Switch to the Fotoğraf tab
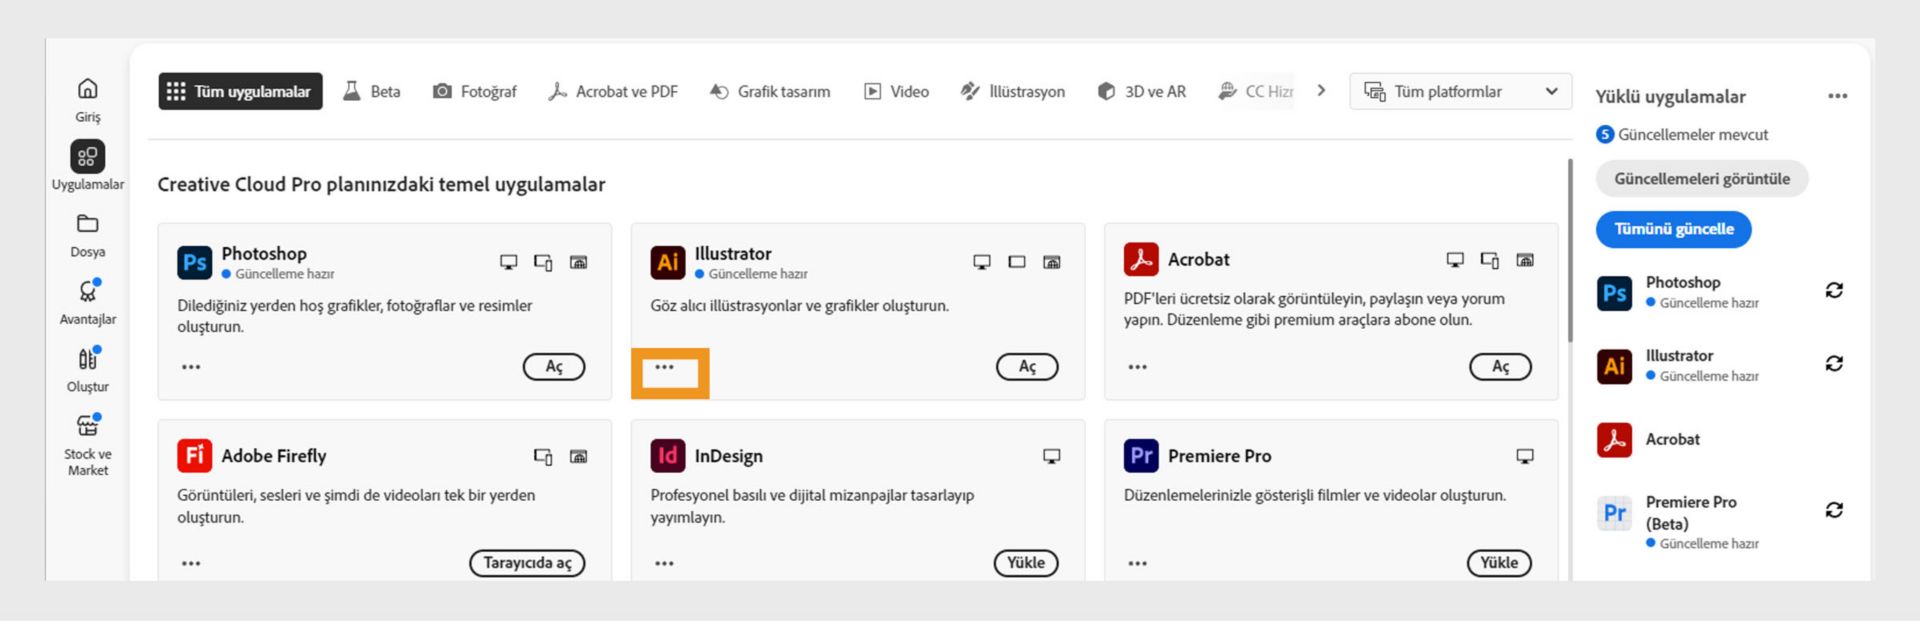Screen dimensions: 1920x621 click(x=474, y=91)
